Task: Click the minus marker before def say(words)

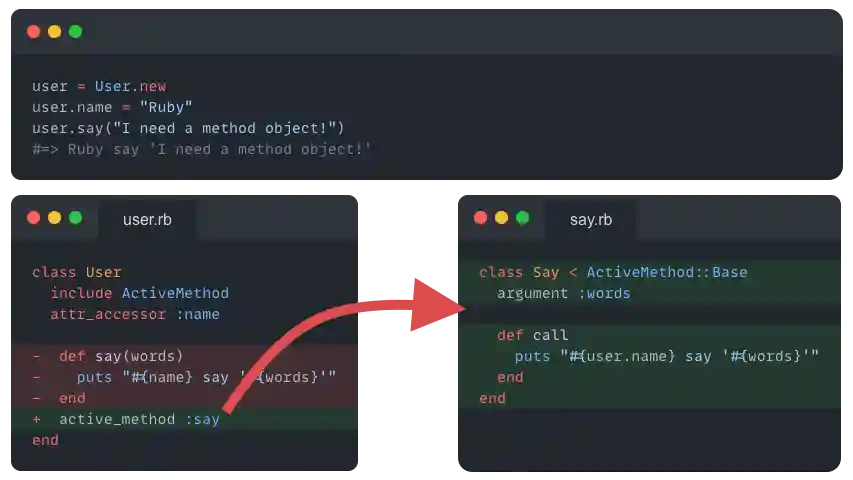Action: (37, 356)
